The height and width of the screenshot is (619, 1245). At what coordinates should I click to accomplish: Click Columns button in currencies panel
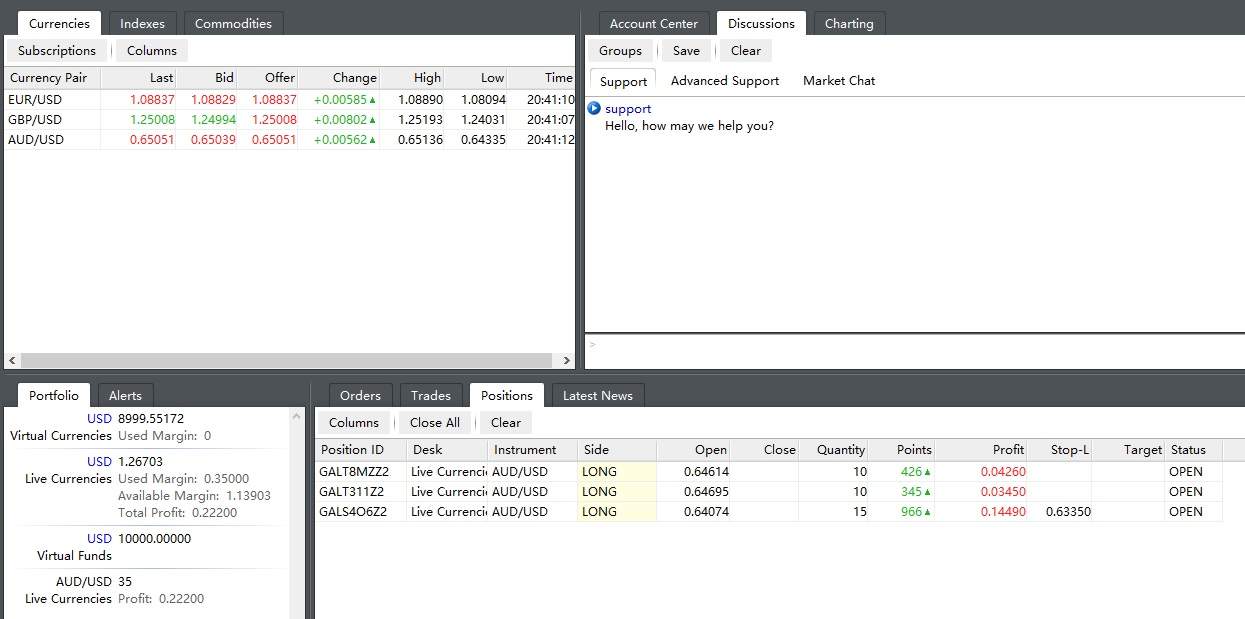(x=152, y=51)
